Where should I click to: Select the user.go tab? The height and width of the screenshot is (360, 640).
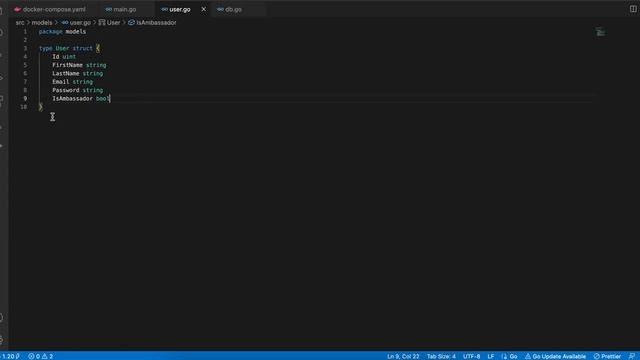coord(180,9)
